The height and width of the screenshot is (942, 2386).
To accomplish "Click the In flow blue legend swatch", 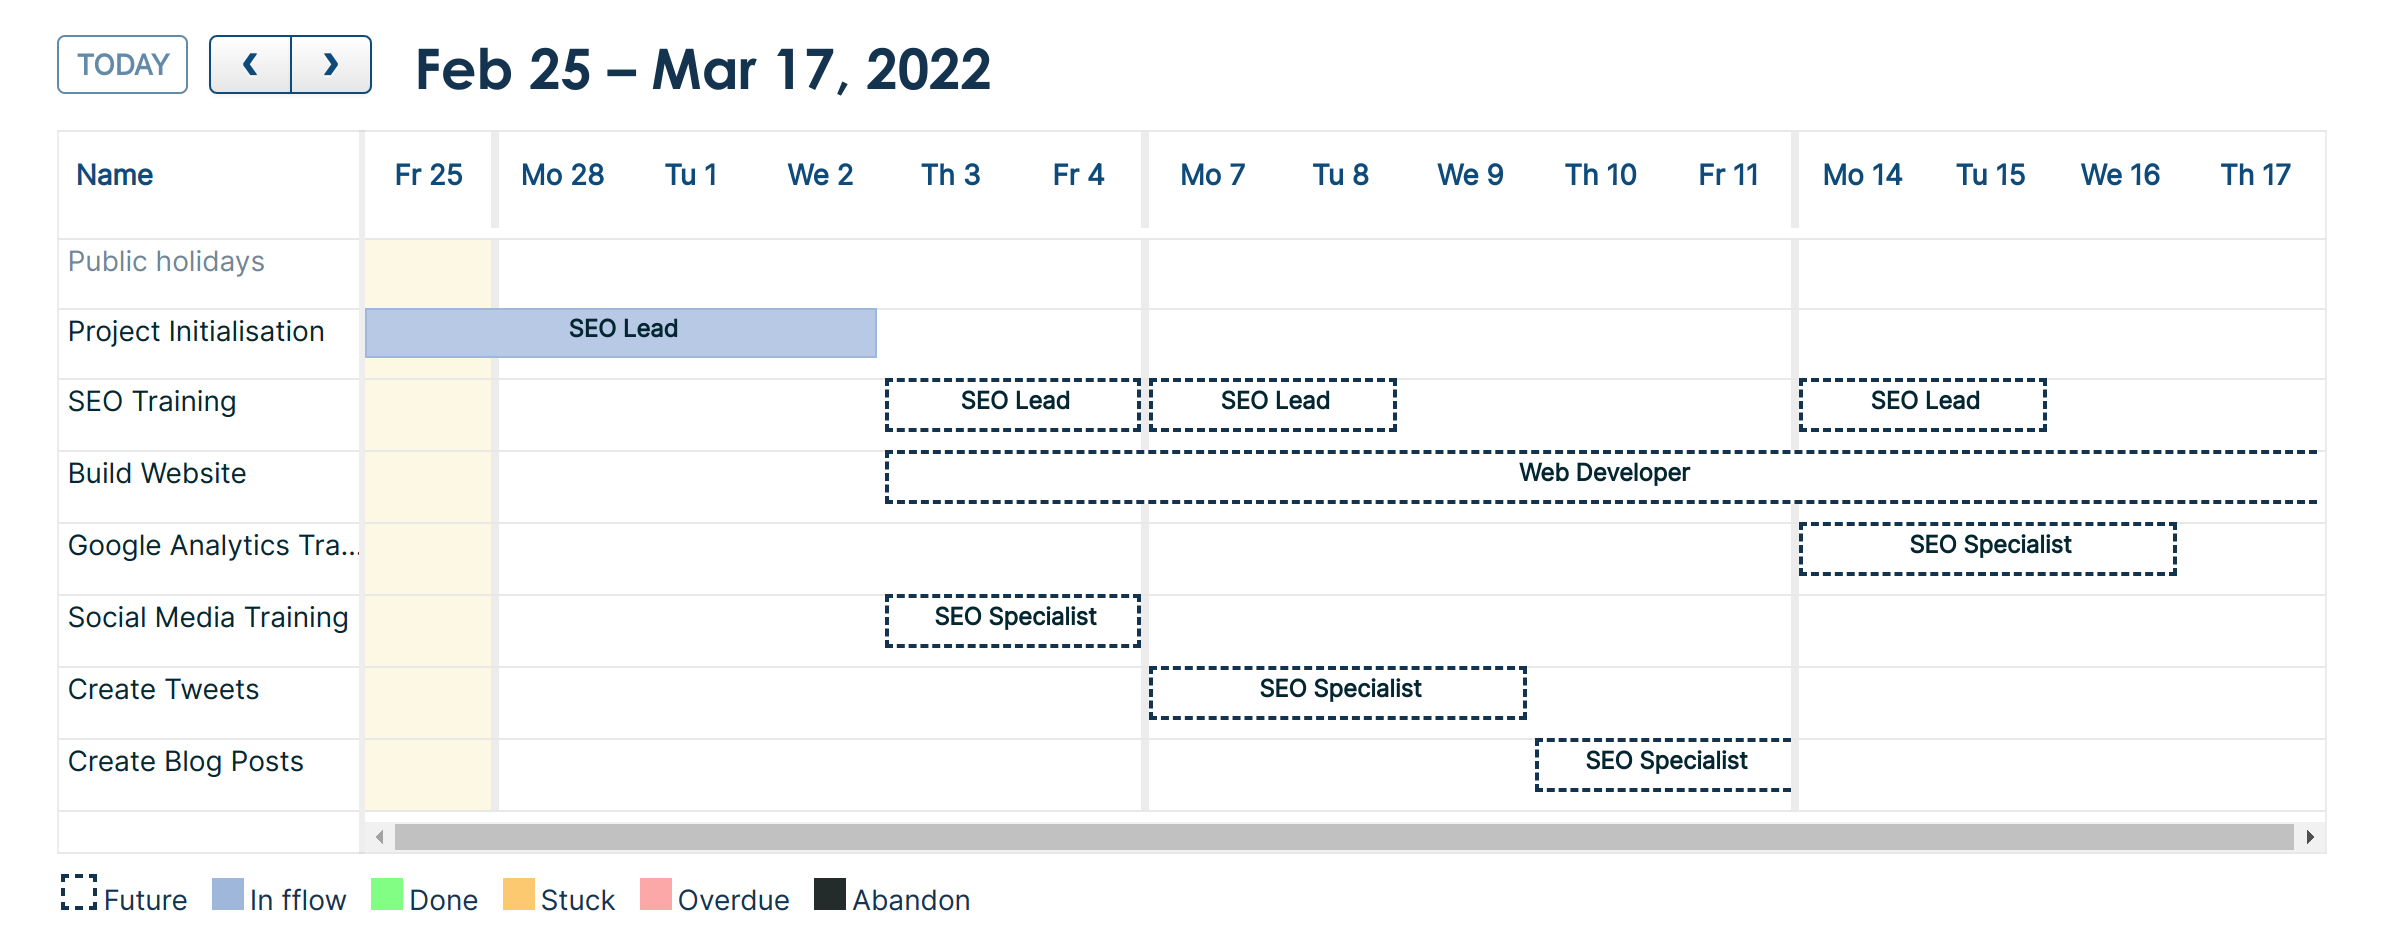I will click(228, 894).
